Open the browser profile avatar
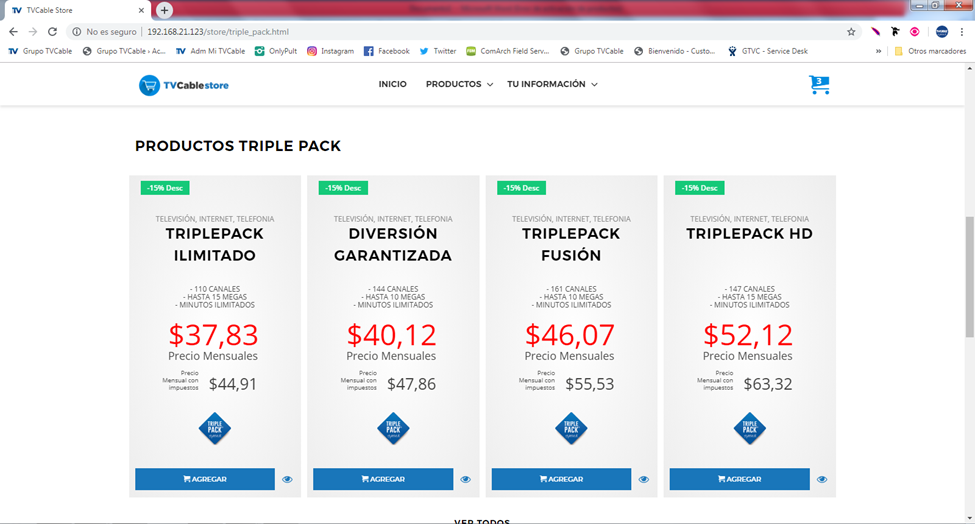The image size is (975, 524). pos(941,32)
